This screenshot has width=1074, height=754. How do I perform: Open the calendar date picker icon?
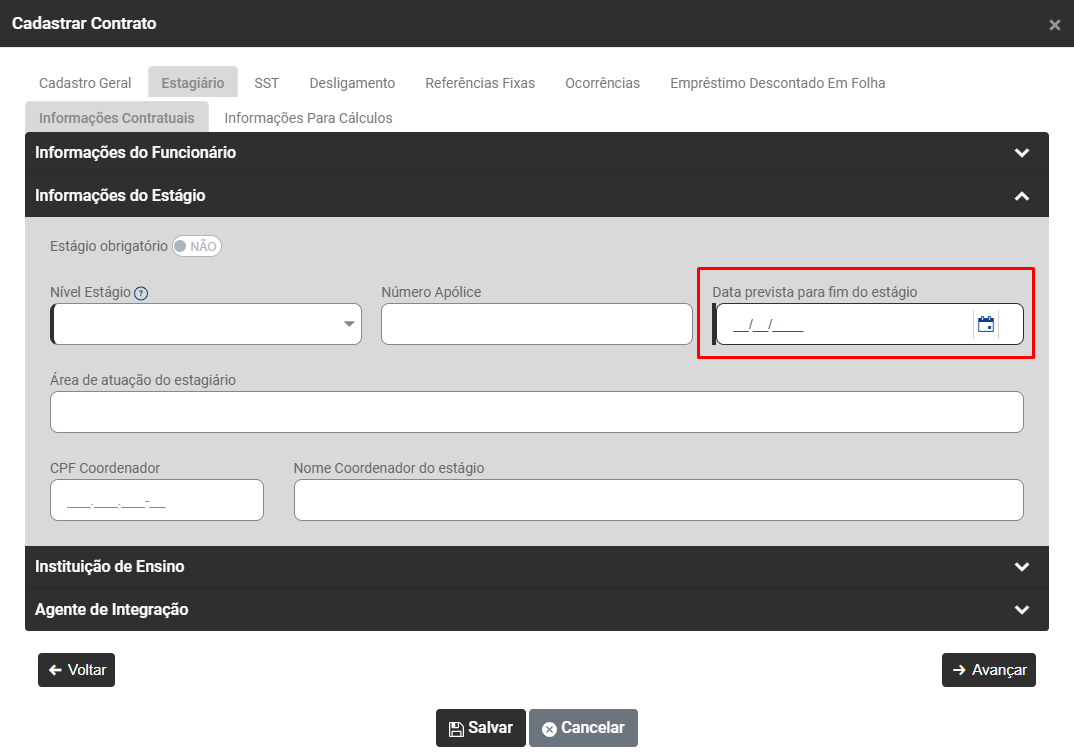[x=985, y=324]
